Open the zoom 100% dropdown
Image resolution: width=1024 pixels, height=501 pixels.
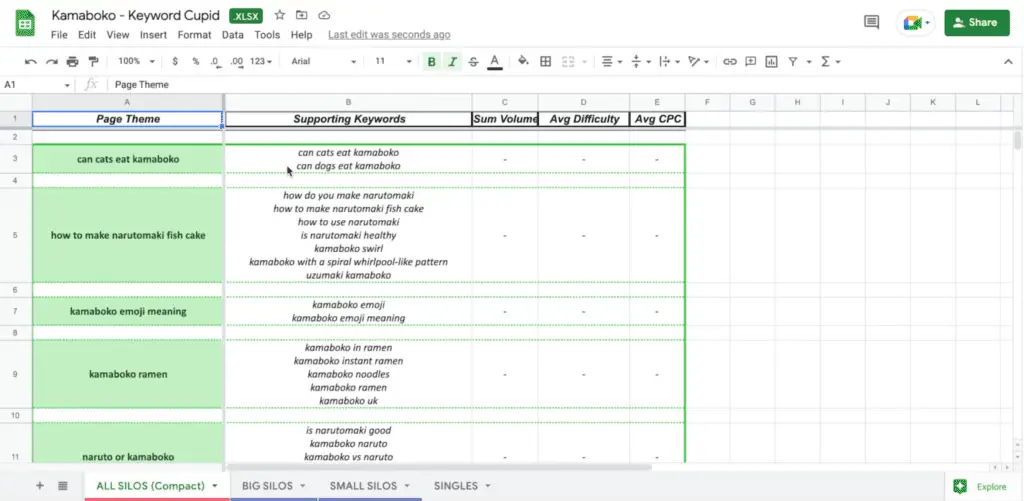[136, 61]
